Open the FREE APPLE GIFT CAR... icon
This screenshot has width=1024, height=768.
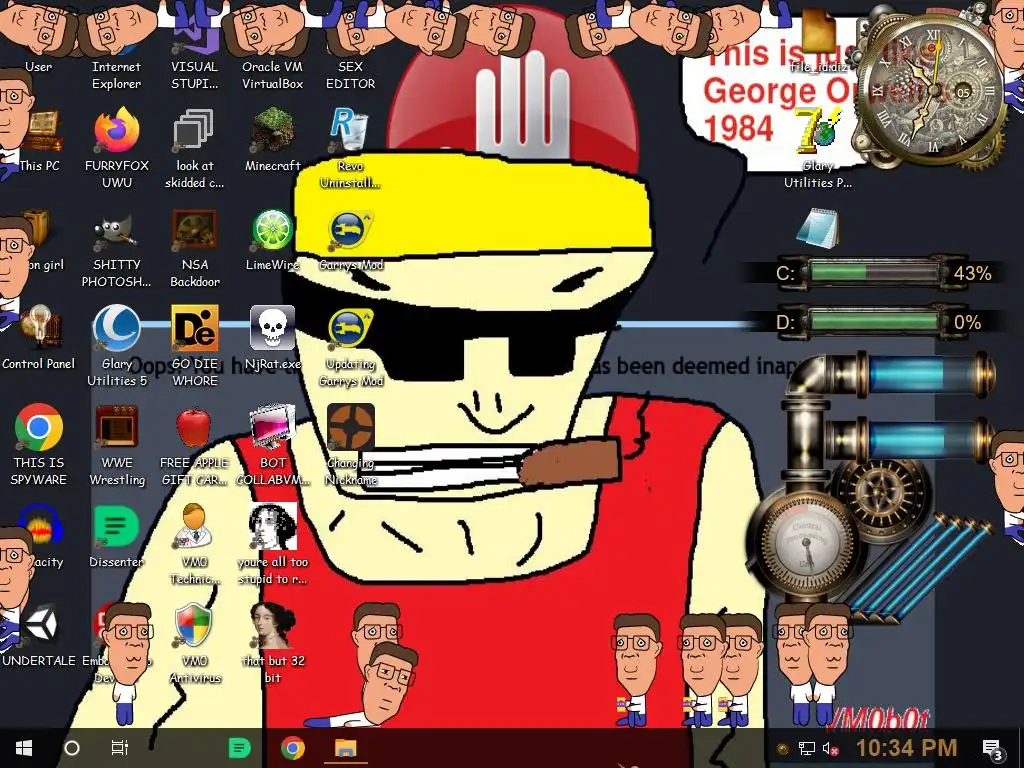click(194, 428)
